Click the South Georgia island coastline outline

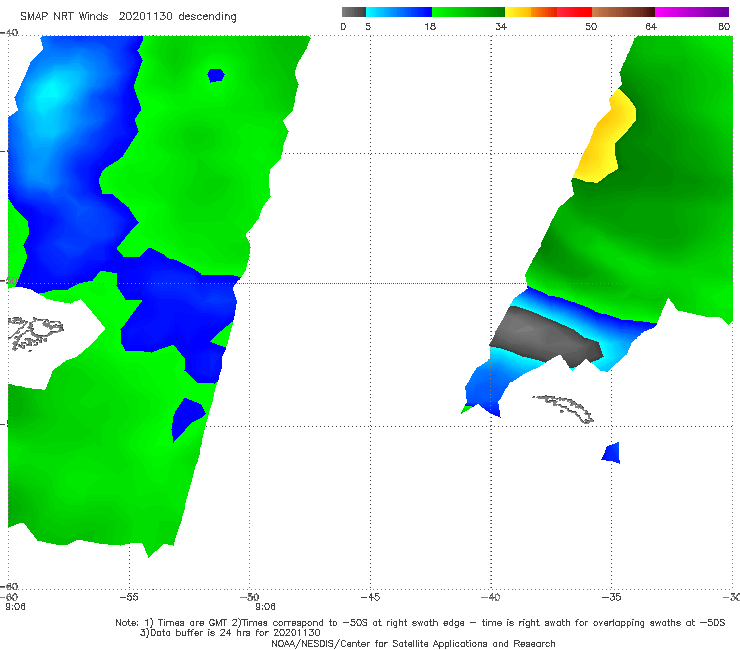pyautogui.click(x=564, y=408)
